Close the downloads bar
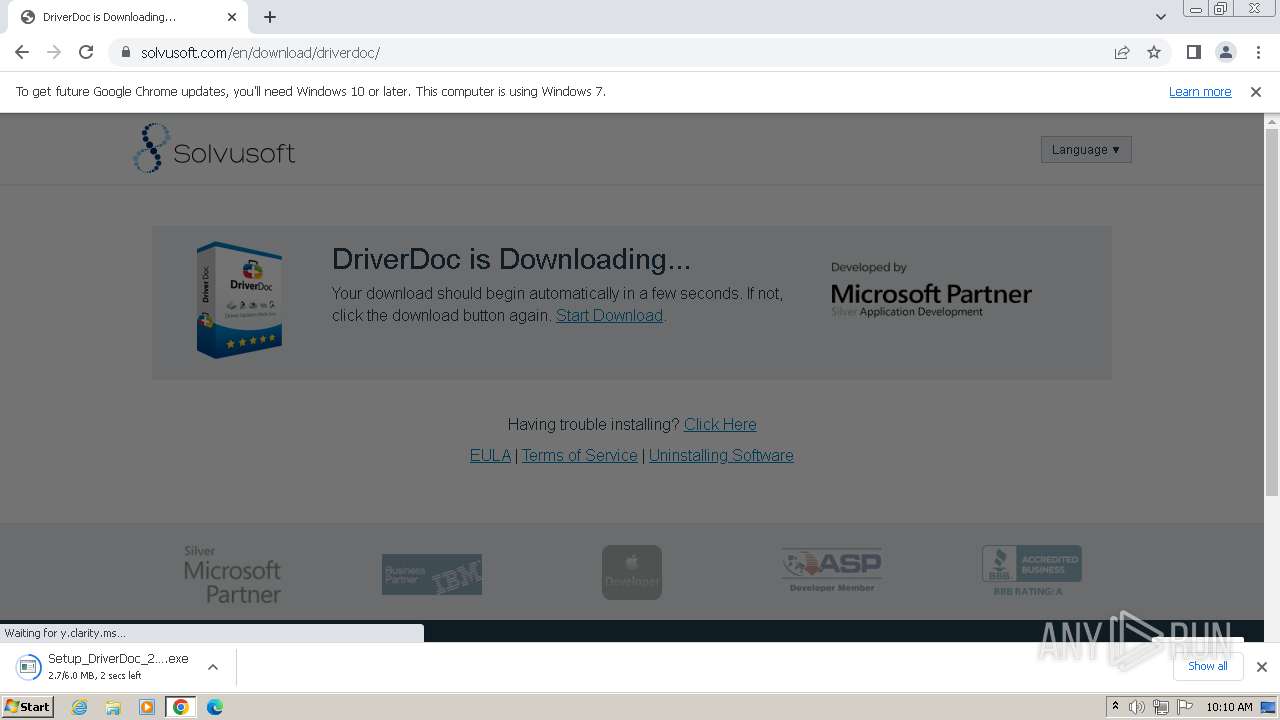The image size is (1280, 720). 1261,666
